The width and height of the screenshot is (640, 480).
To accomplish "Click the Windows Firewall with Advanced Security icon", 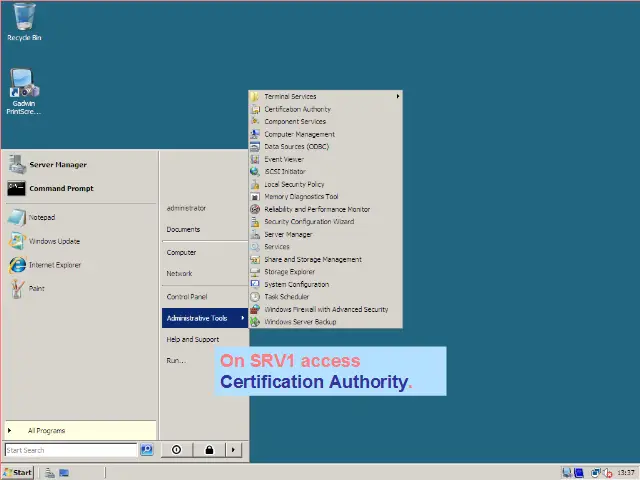I will click(x=255, y=309).
